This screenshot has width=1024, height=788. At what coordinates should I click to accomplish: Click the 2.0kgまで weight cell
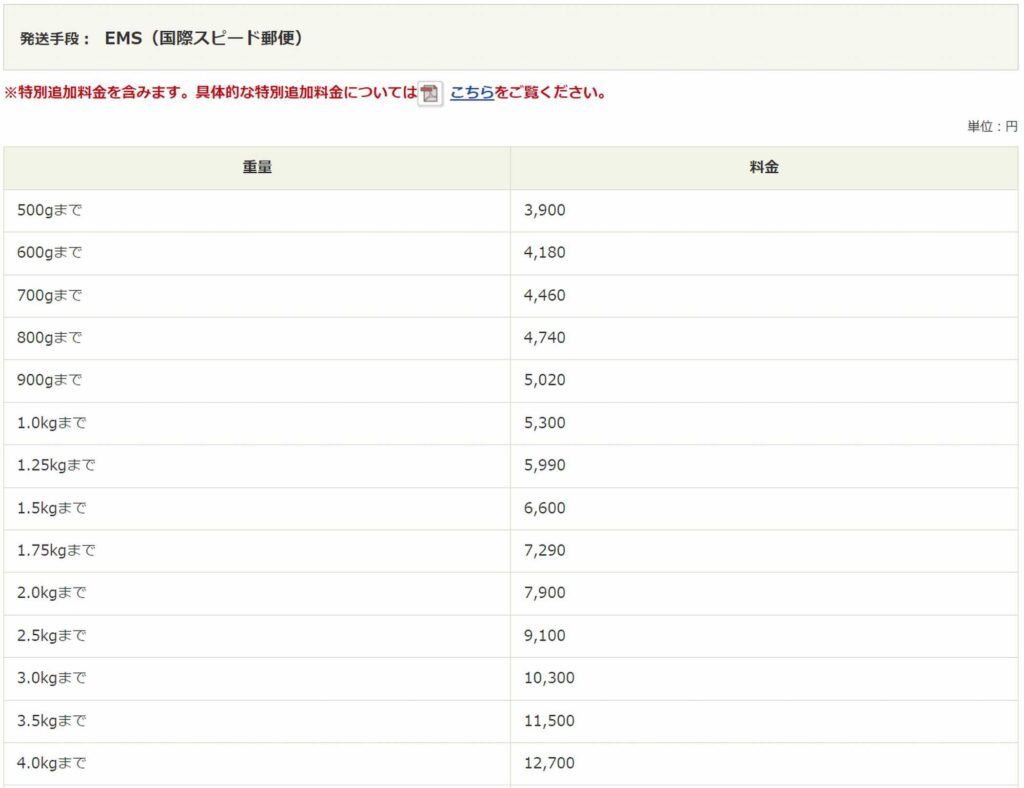click(x=52, y=593)
